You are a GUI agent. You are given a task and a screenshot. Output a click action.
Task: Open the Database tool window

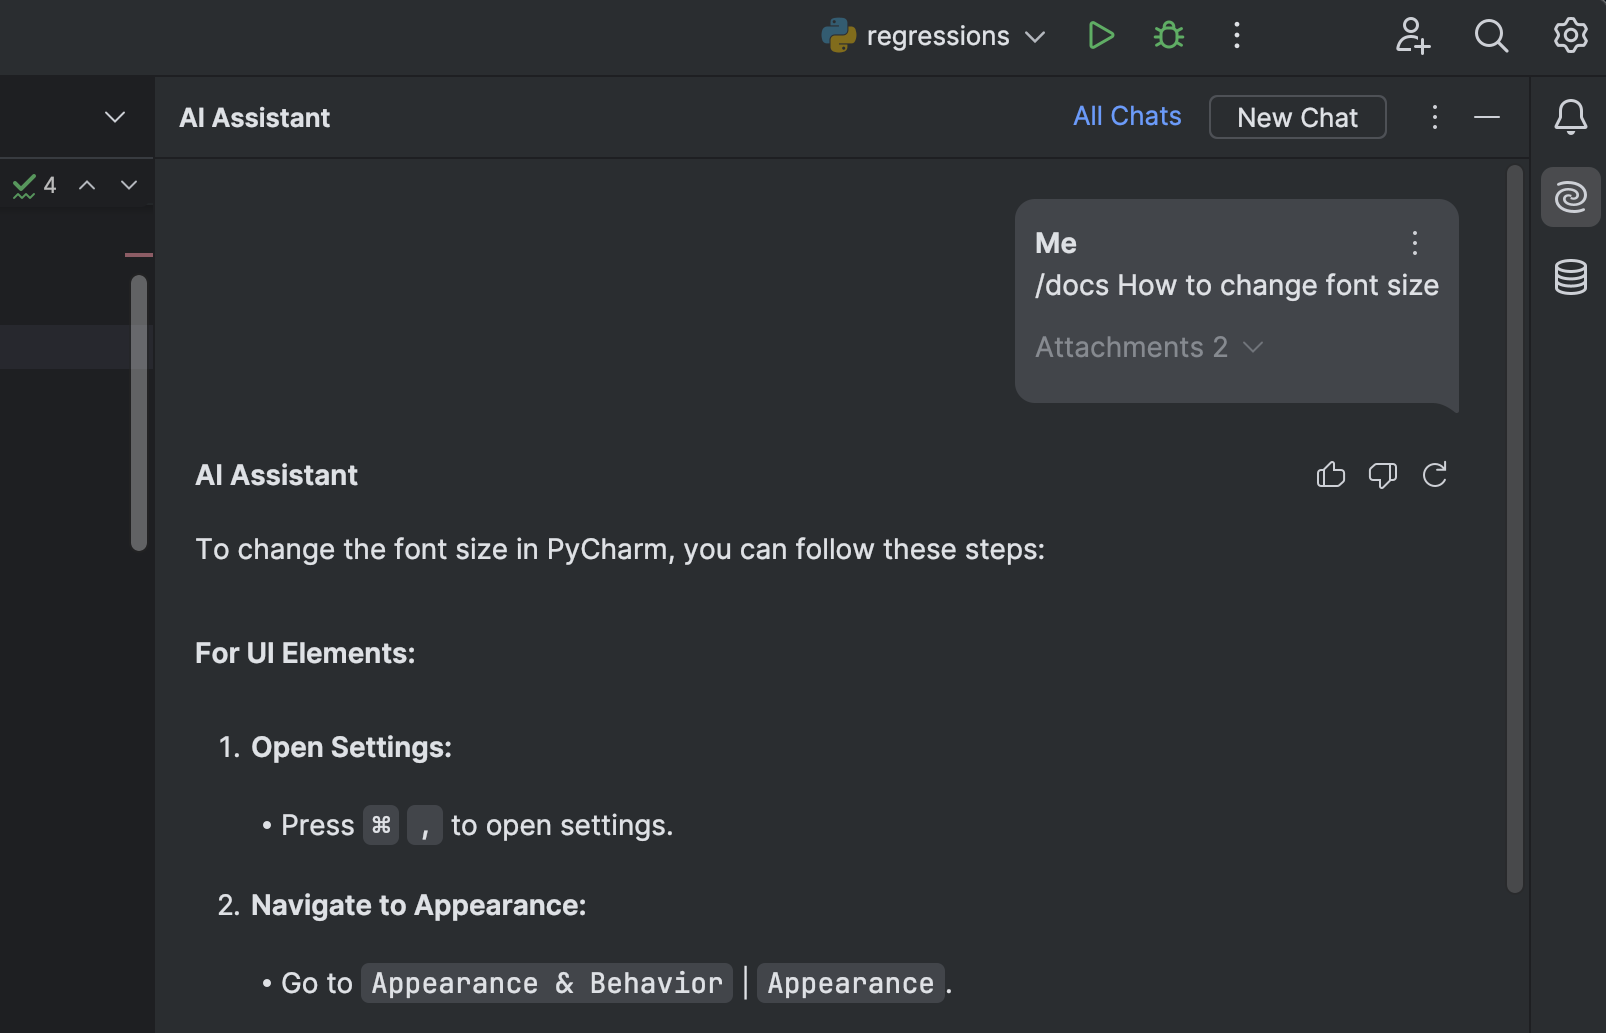tap(1570, 277)
